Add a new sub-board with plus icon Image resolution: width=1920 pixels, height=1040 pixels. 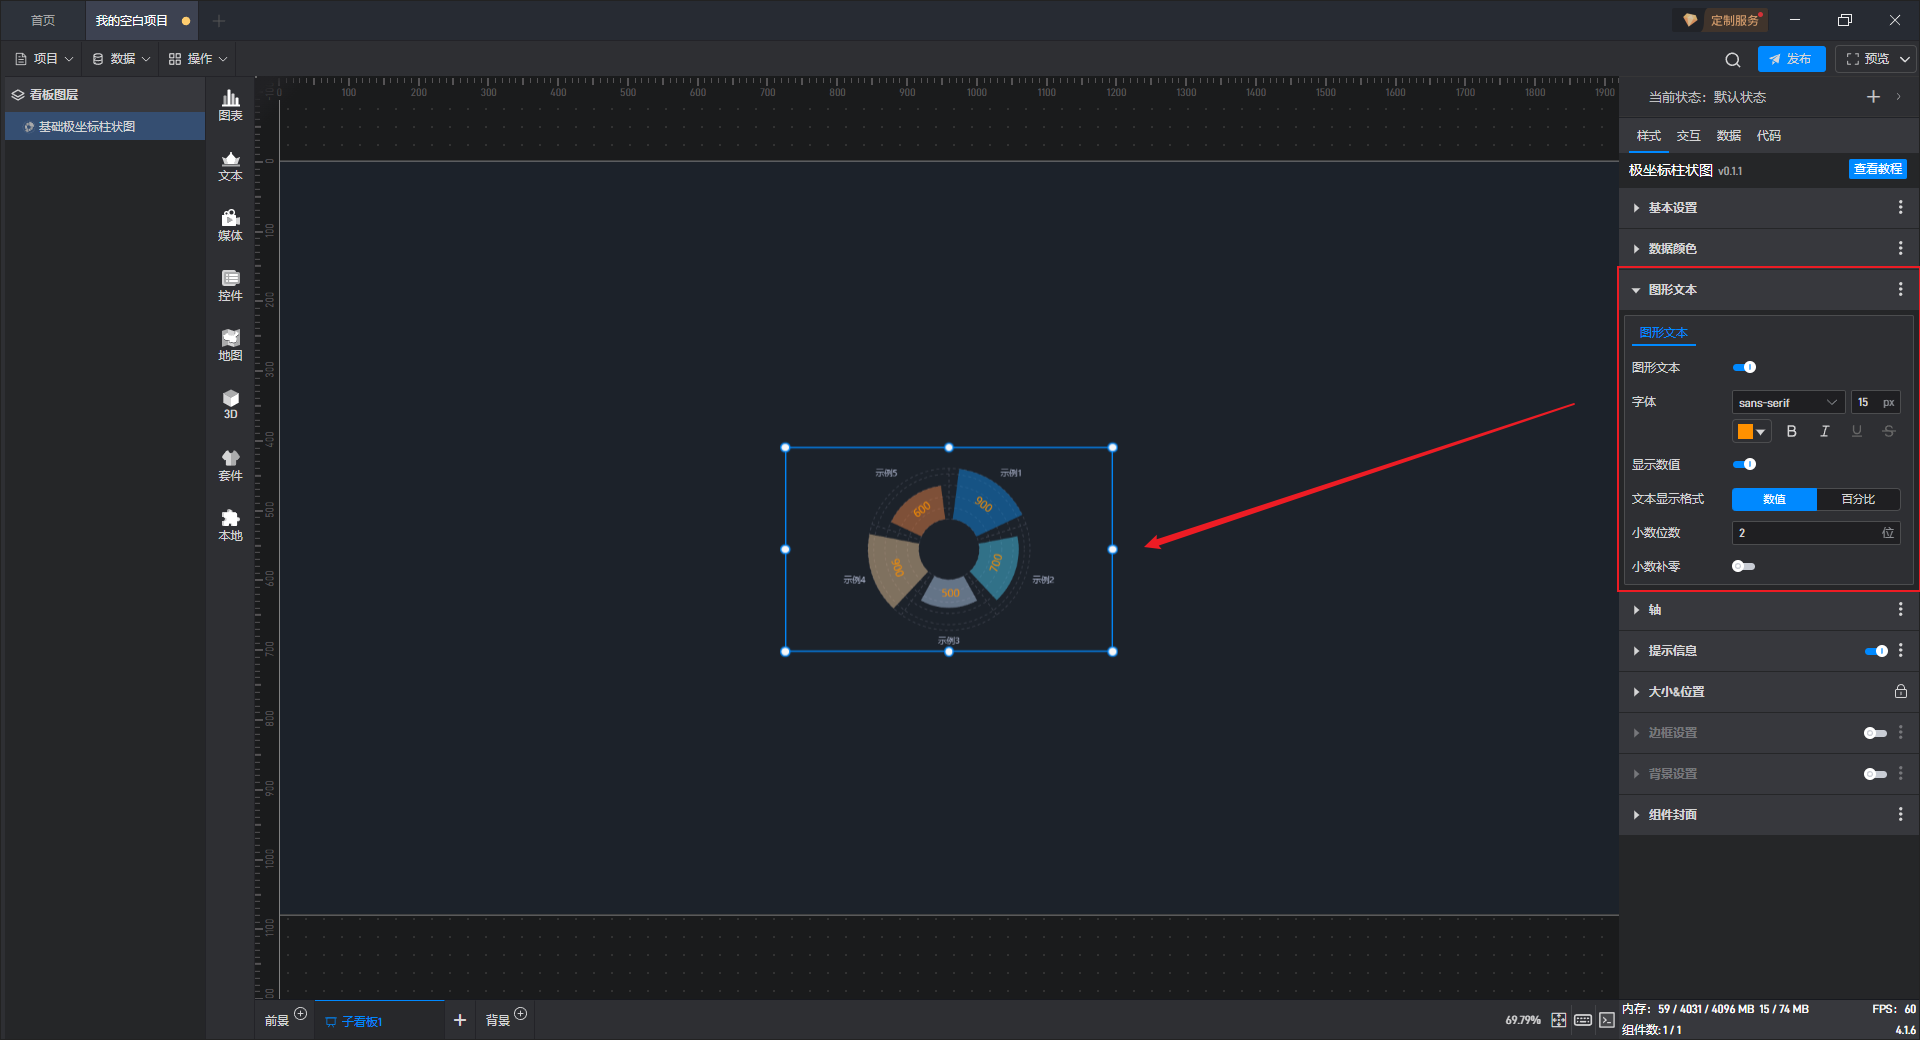click(x=459, y=1020)
